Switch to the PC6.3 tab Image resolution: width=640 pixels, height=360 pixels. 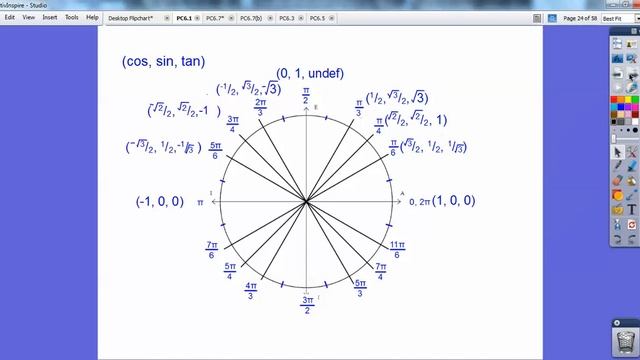287,18
